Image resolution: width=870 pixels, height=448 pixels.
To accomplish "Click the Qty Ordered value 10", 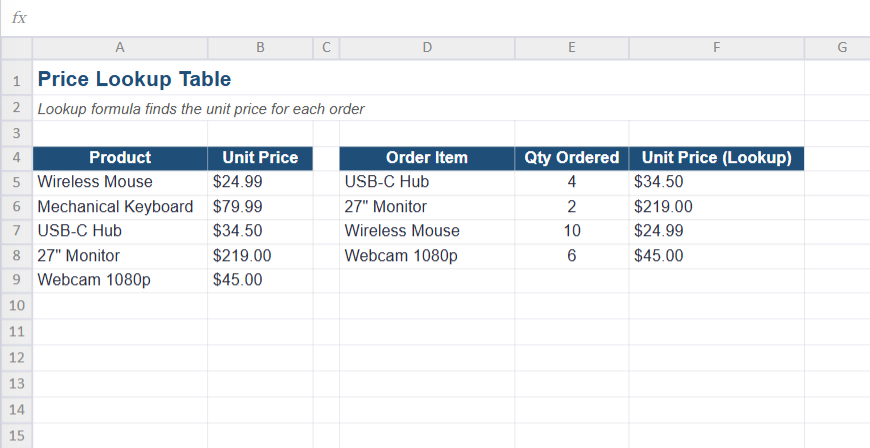I will coord(571,231).
